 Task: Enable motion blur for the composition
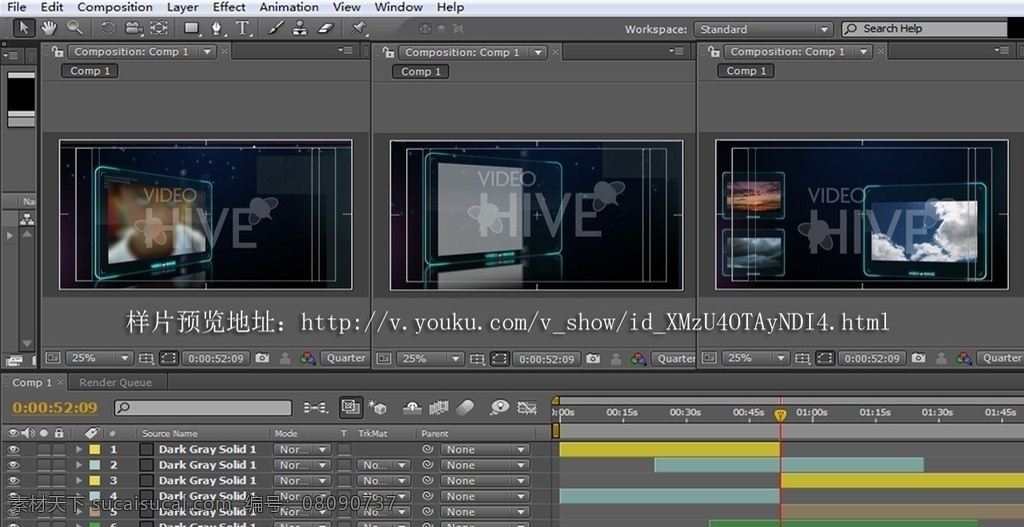465,408
